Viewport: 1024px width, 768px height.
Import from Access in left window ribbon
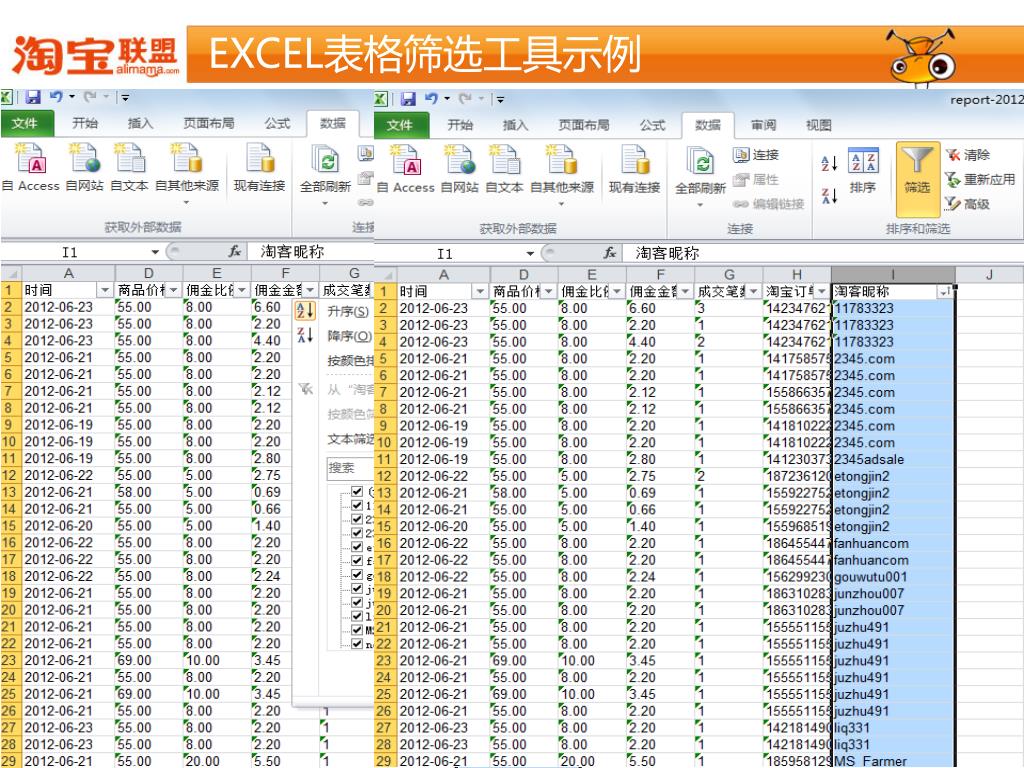click(32, 167)
